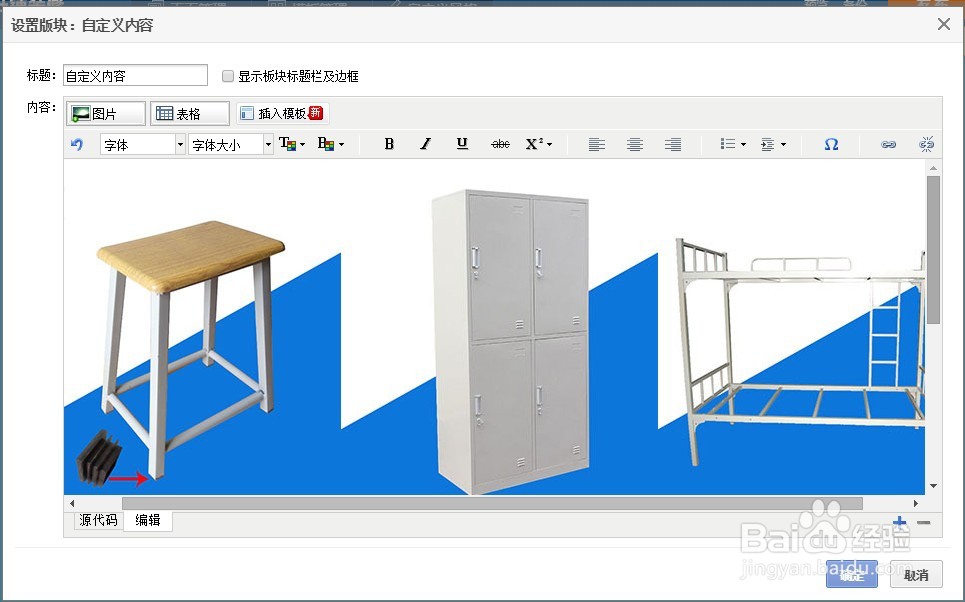This screenshot has width=965, height=602.
Task: Align text to the right
Action: tap(673, 145)
